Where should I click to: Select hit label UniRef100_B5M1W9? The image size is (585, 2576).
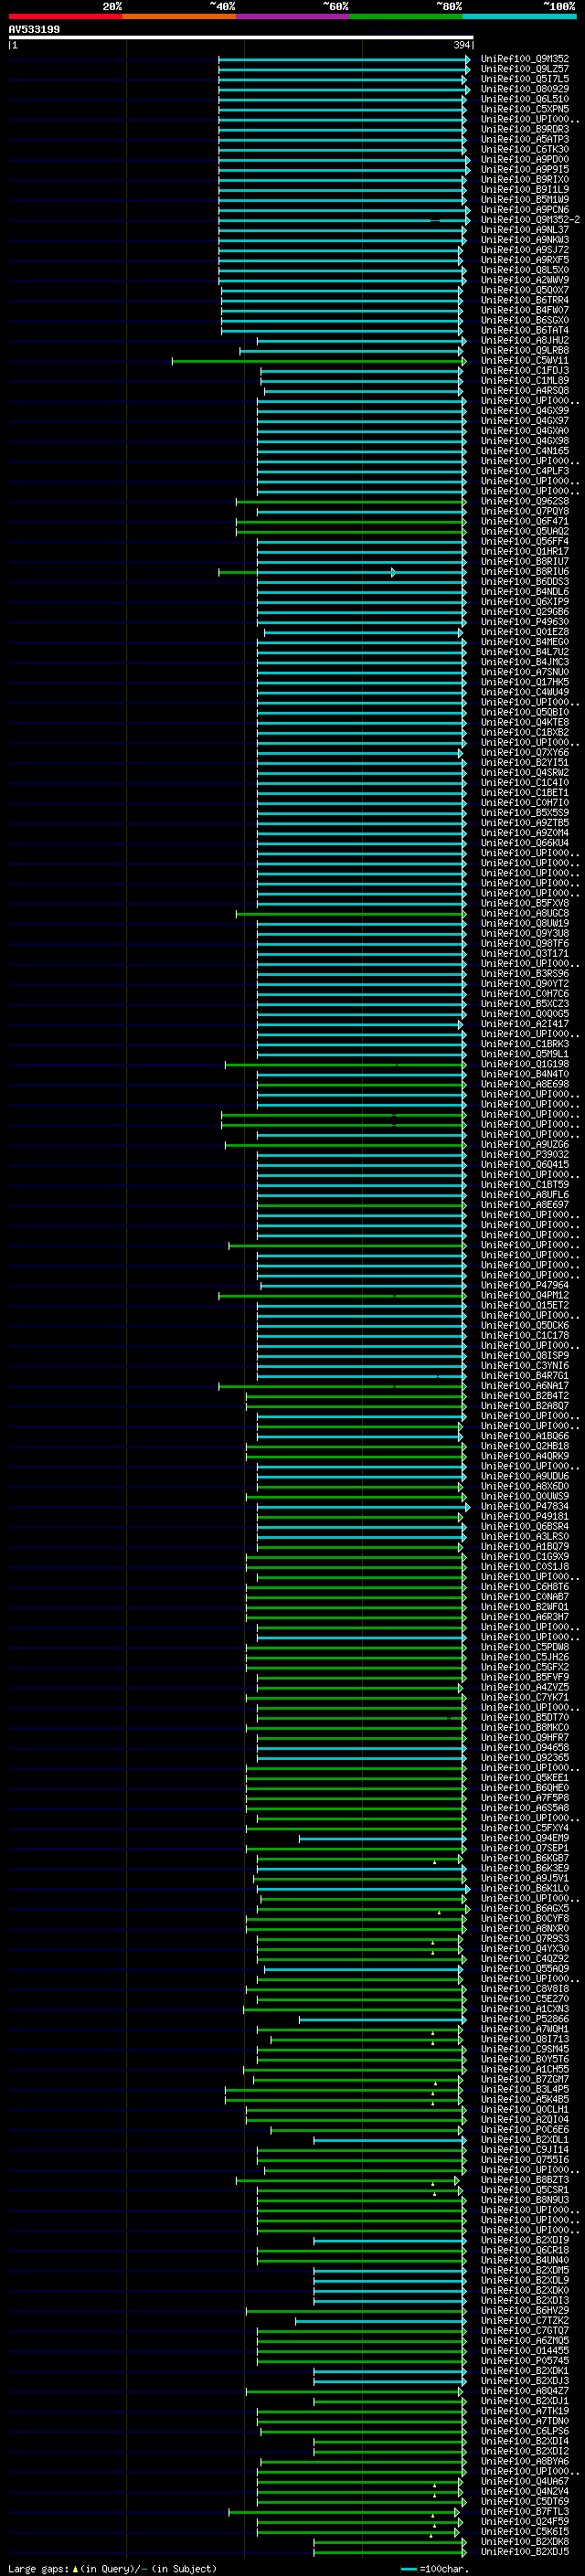point(525,199)
